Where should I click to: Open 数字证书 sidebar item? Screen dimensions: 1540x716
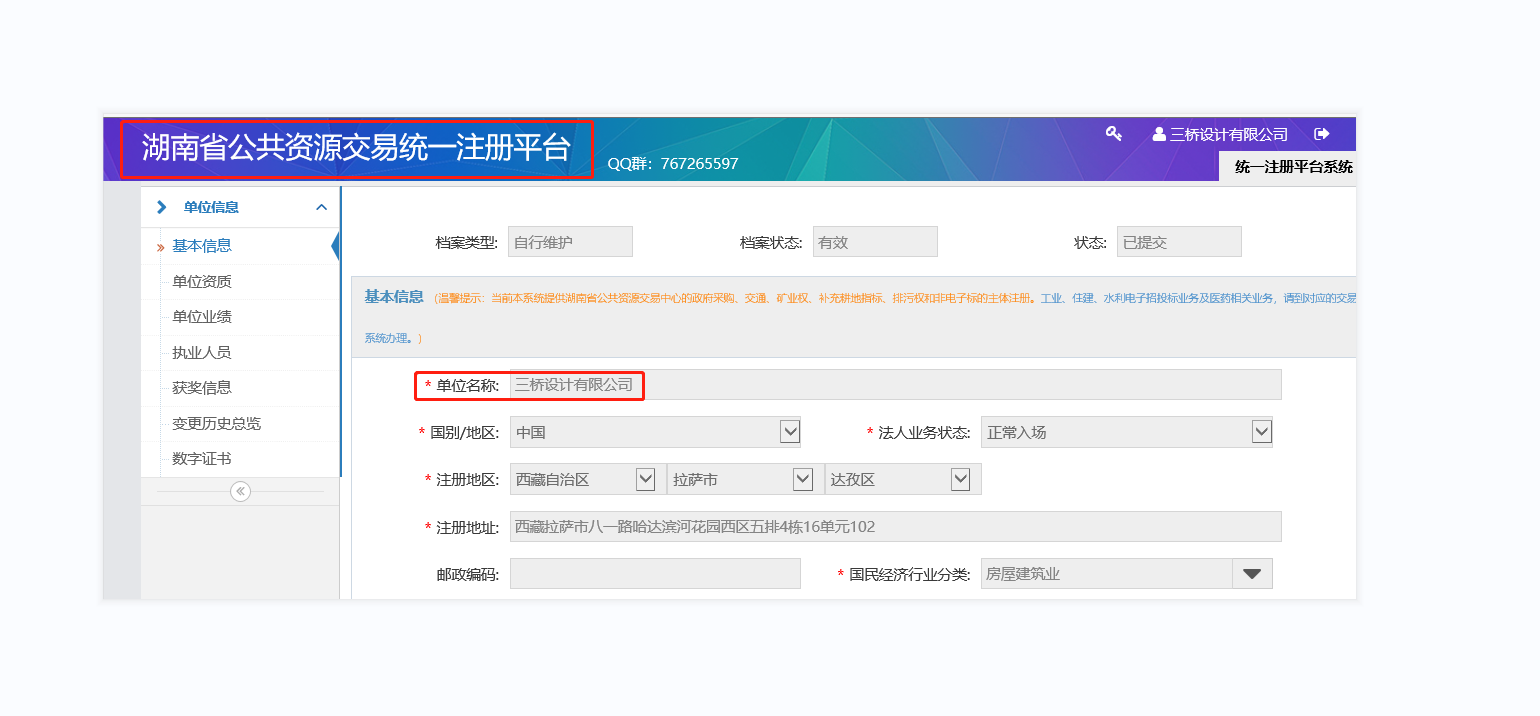[202, 459]
